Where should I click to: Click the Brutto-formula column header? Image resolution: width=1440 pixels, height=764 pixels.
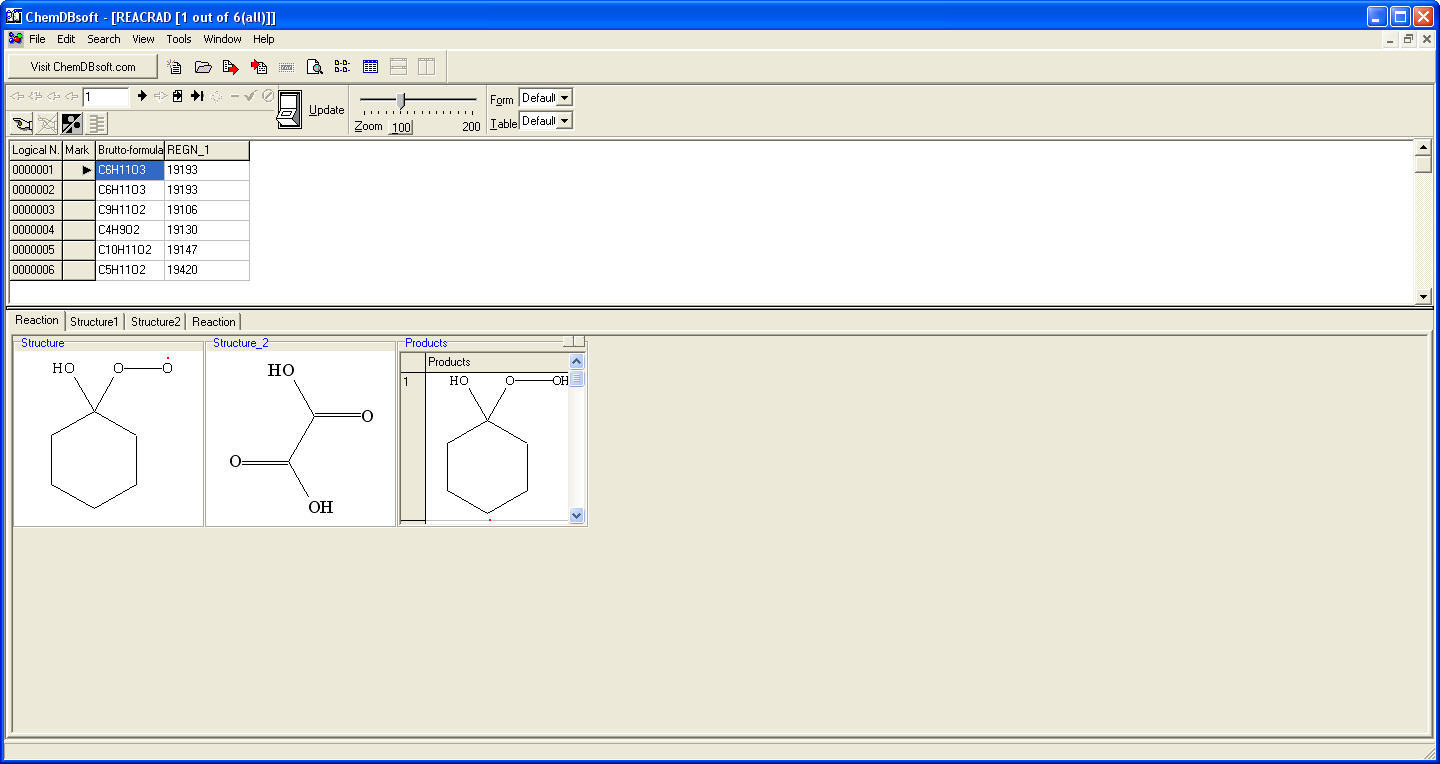[x=130, y=150]
